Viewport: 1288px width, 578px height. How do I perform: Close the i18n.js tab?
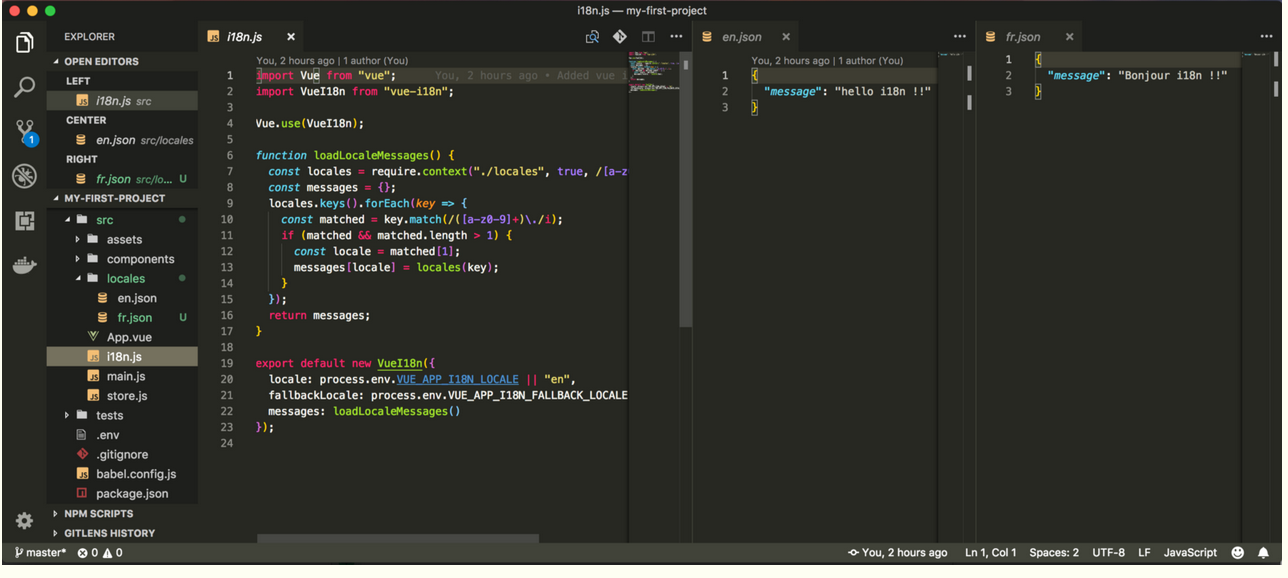pos(291,37)
